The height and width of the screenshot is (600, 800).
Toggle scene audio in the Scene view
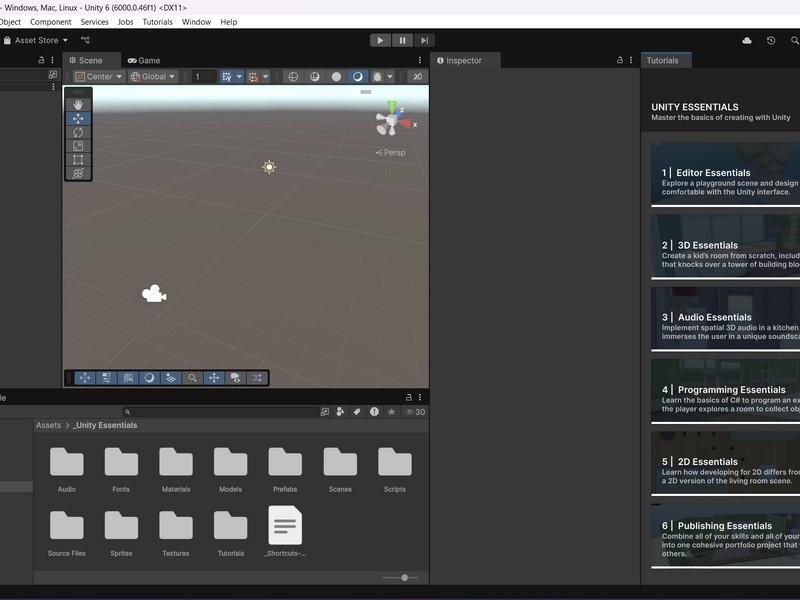click(359, 75)
